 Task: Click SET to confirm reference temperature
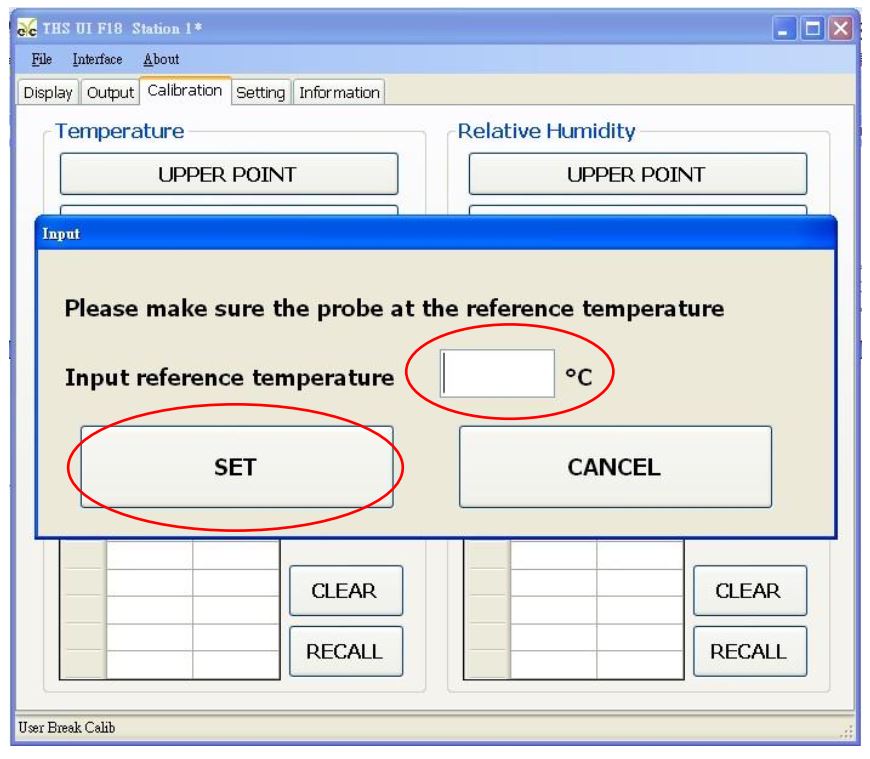pyautogui.click(x=236, y=467)
